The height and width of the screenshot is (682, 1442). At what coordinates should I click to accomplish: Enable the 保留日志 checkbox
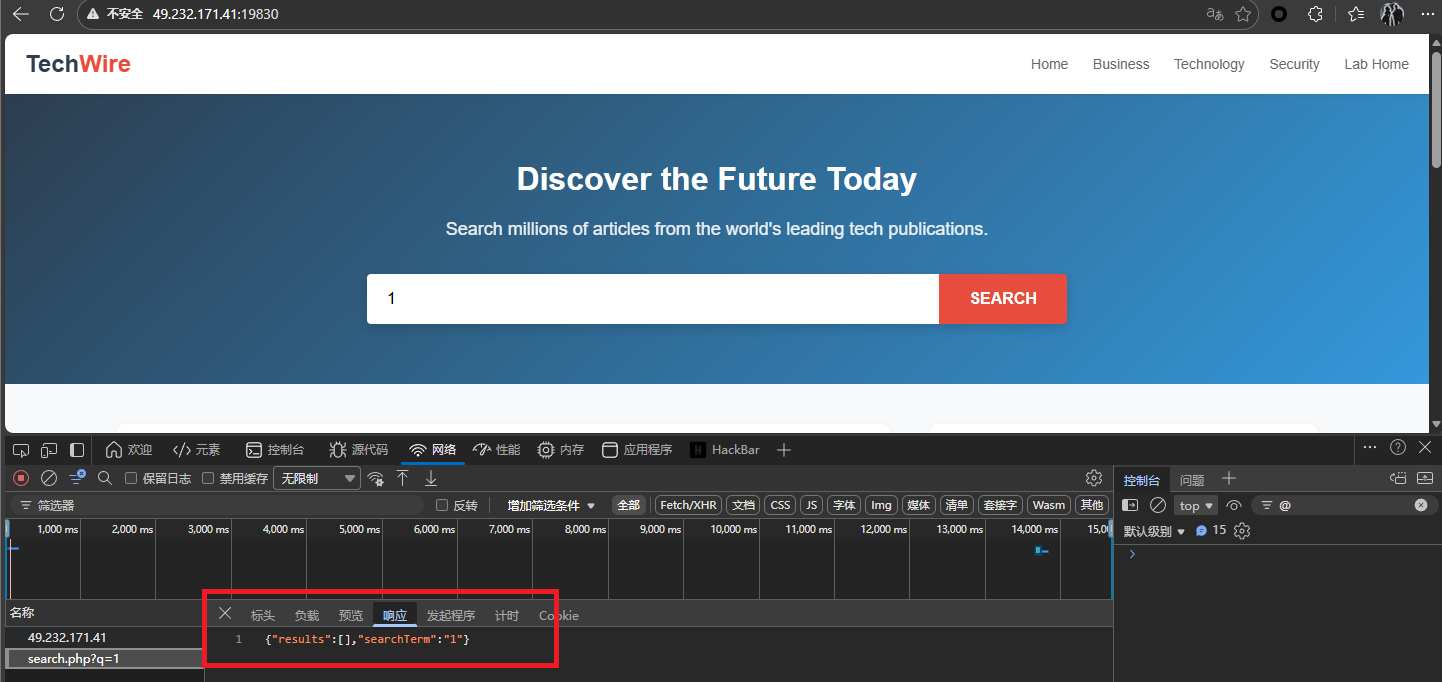[x=131, y=478]
